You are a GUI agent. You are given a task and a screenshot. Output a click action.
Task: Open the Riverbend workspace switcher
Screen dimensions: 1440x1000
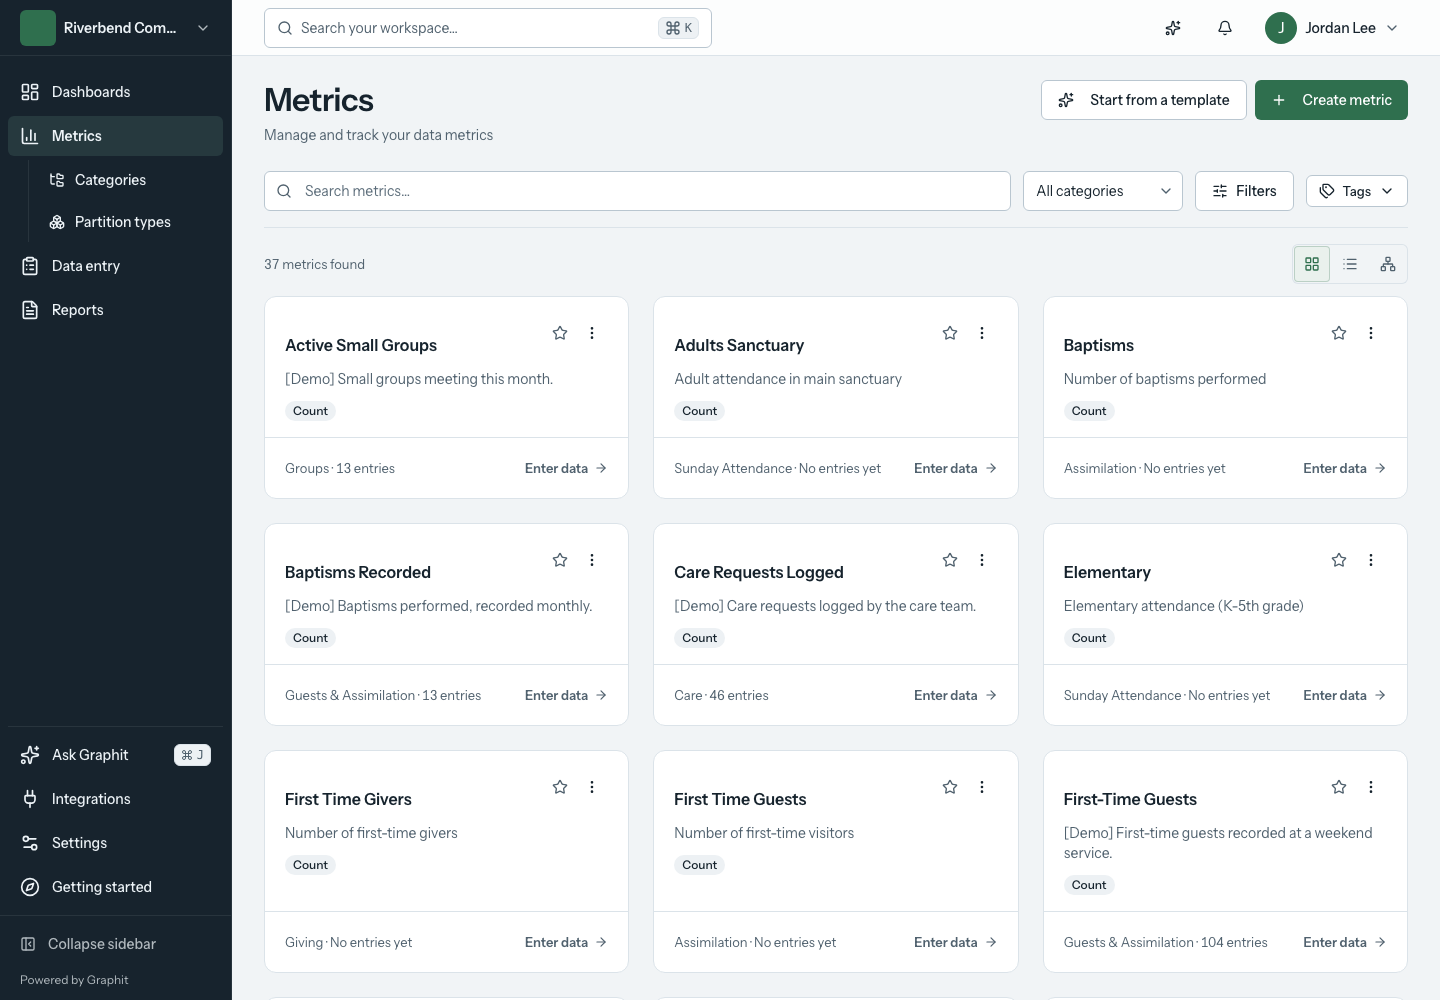pos(116,28)
